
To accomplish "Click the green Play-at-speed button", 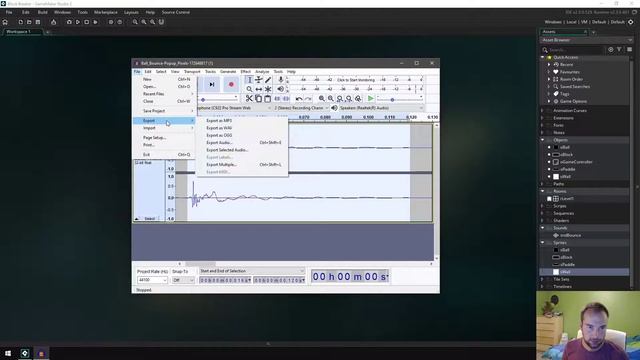I will point(370,98).
